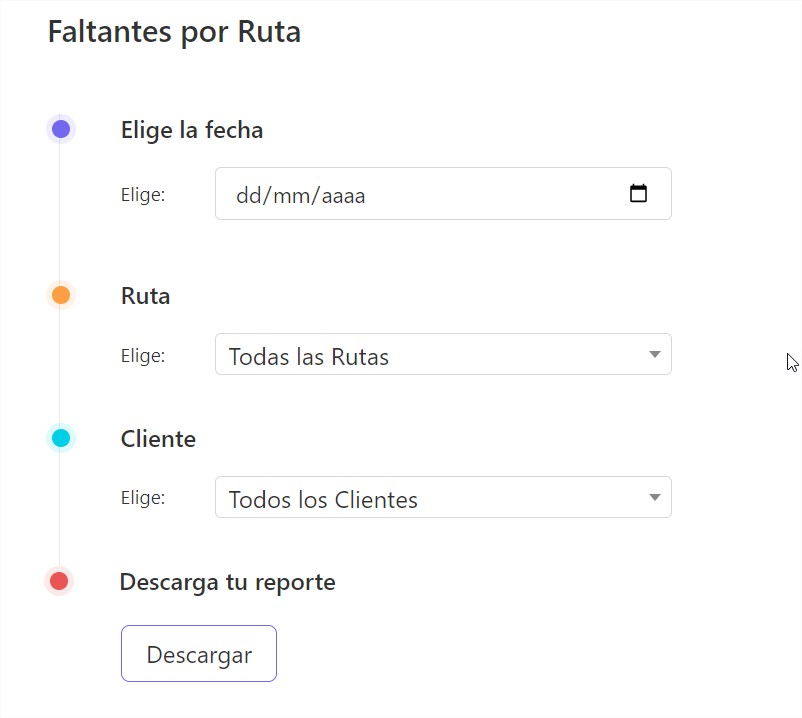The width and height of the screenshot is (802, 718).
Task: Click the Elige label beside the date field
Action: 141,195
